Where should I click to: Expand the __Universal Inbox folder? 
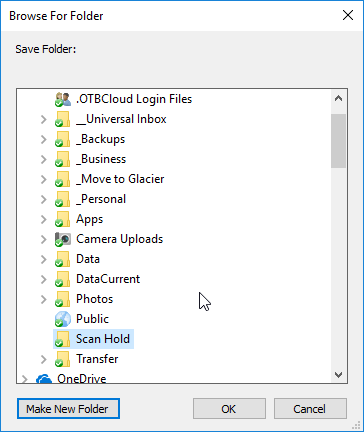point(44,119)
